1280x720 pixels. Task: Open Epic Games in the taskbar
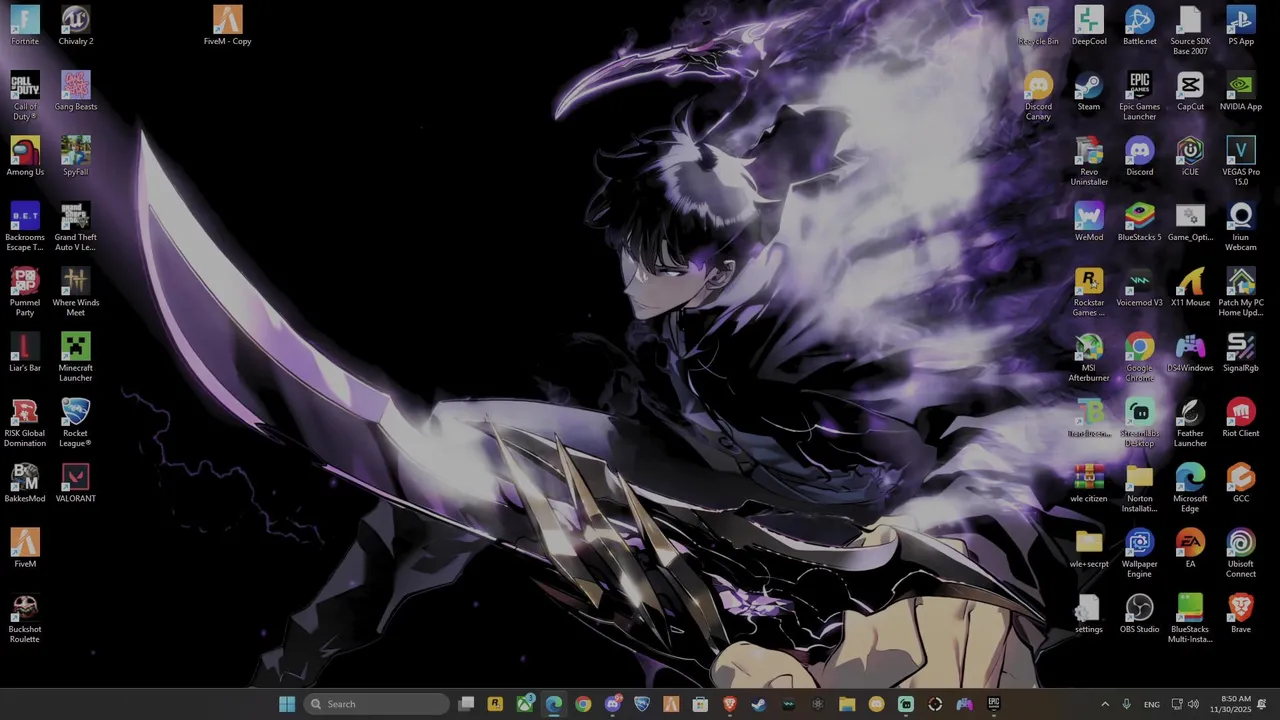[x=993, y=704]
